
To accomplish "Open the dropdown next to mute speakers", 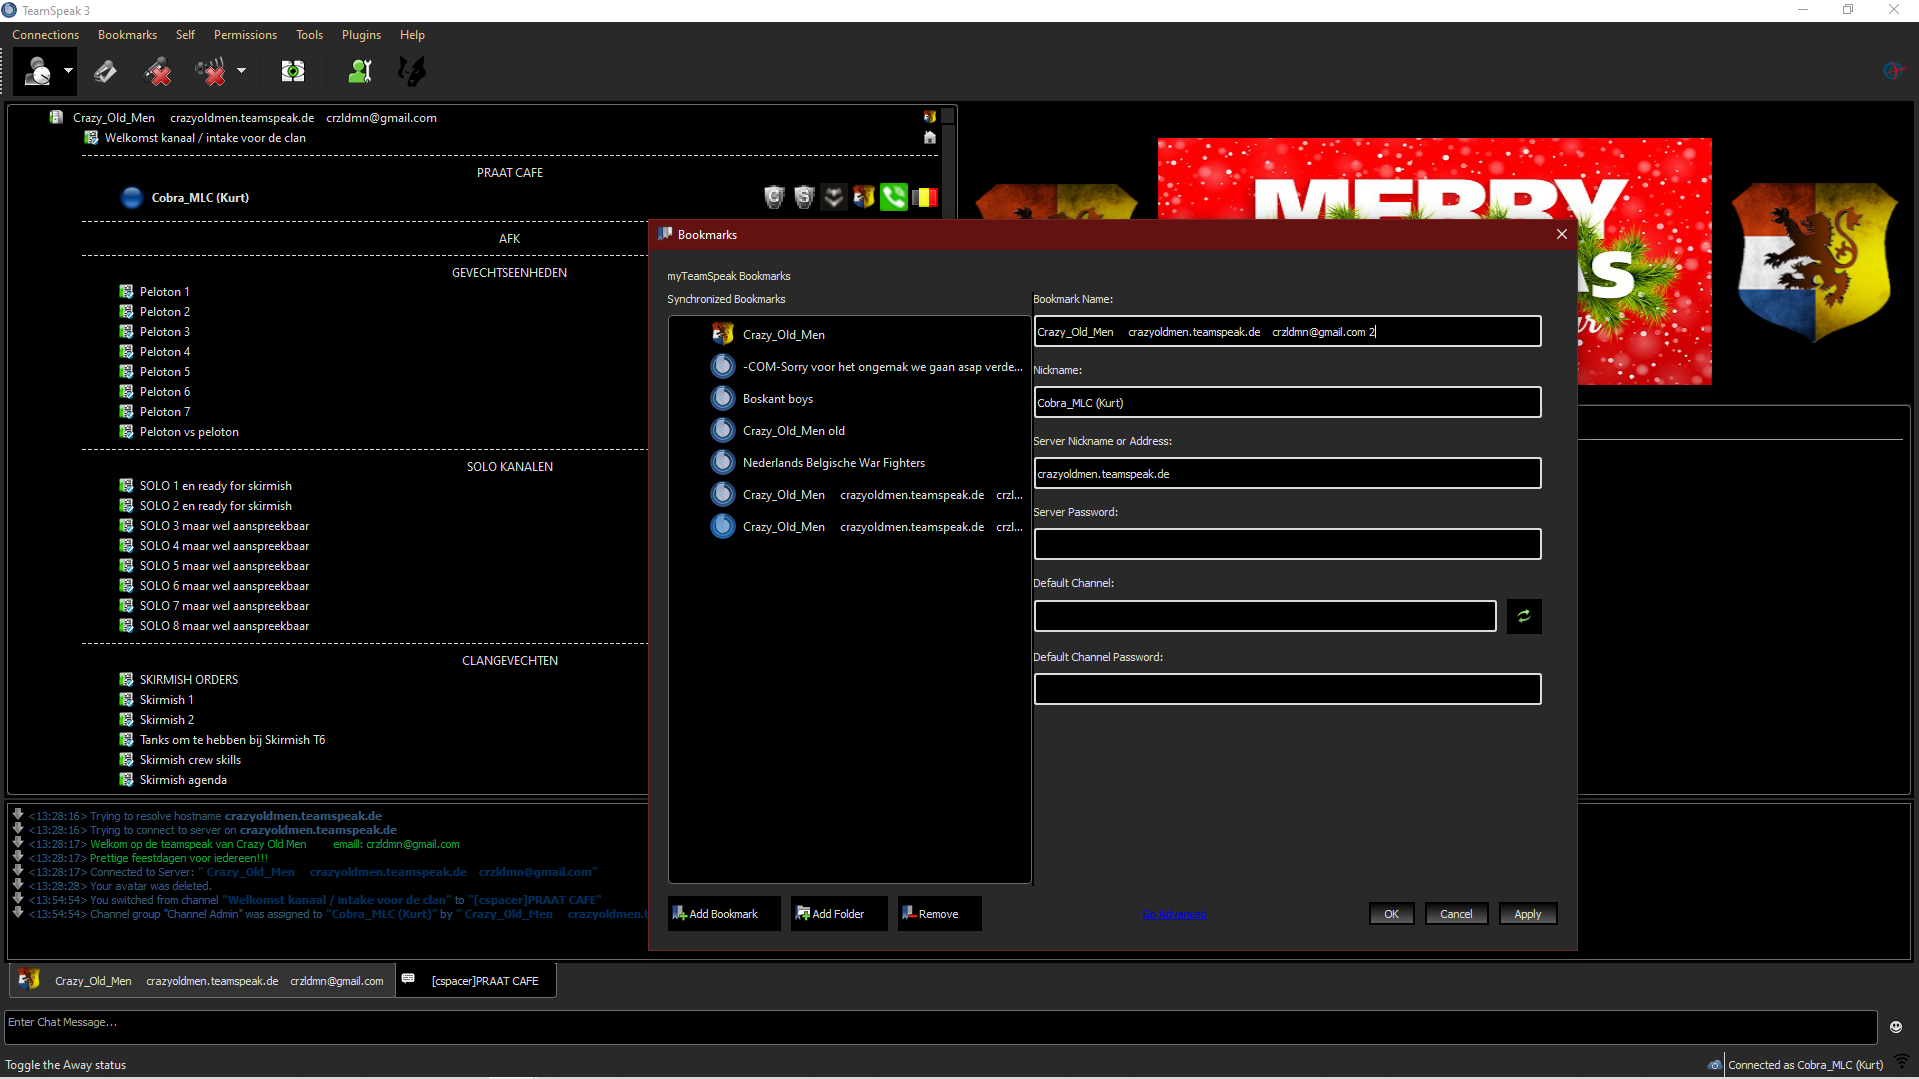I will point(241,71).
